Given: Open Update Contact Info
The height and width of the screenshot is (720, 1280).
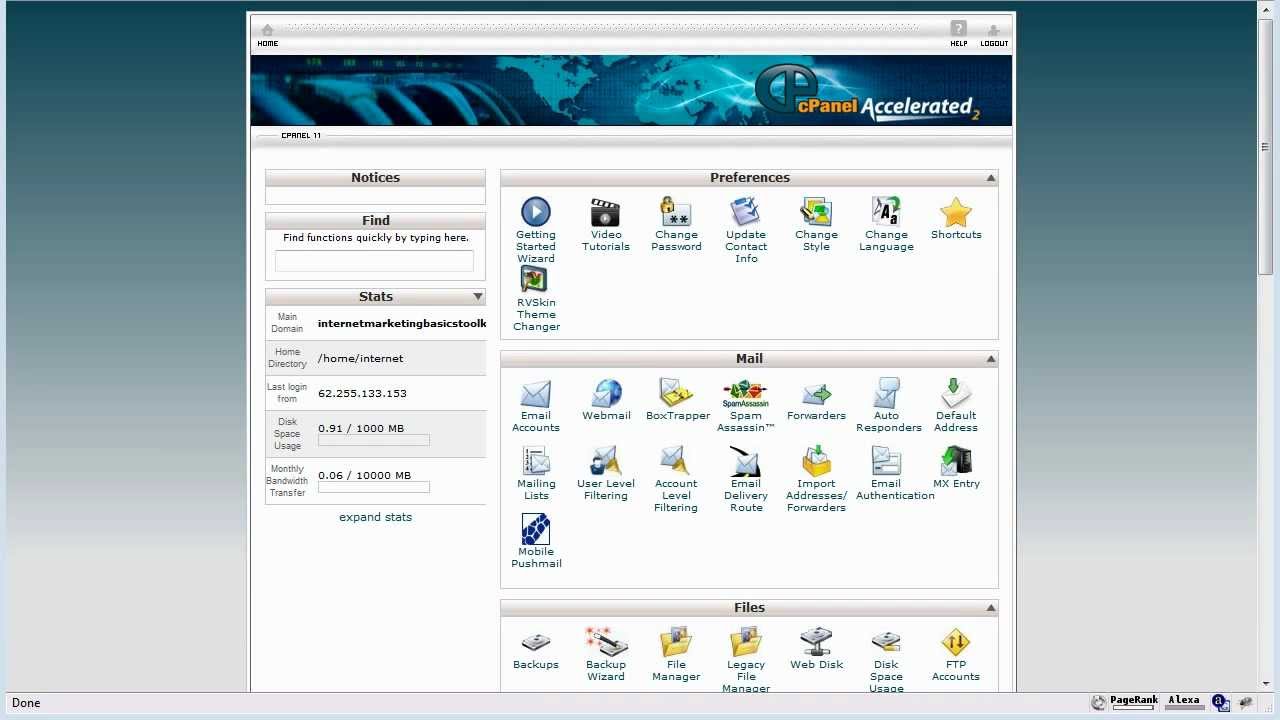Looking at the screenshot, I should 746,229.
